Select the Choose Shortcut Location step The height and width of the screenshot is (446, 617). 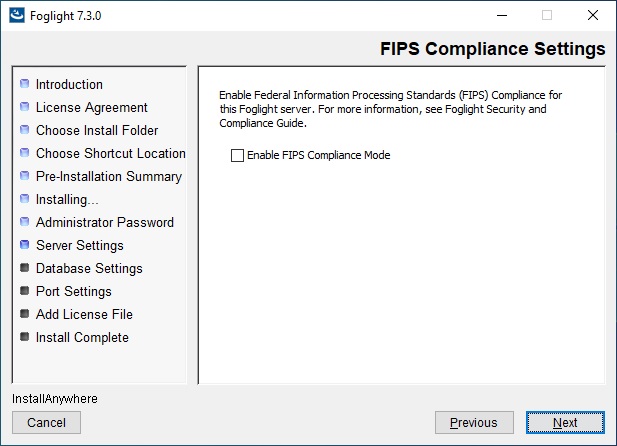pyautogui.click(x=111, y=153)
